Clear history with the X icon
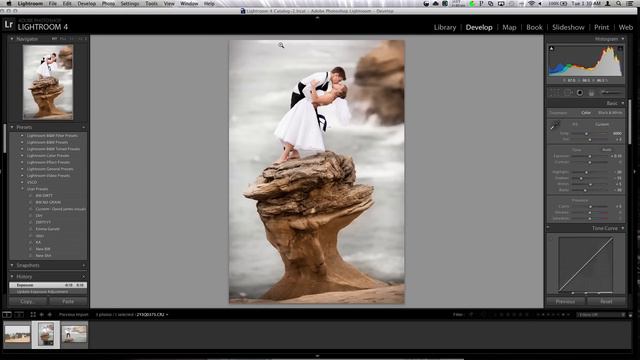The width and height of the screenshot is (640, 360). (84, 276)
